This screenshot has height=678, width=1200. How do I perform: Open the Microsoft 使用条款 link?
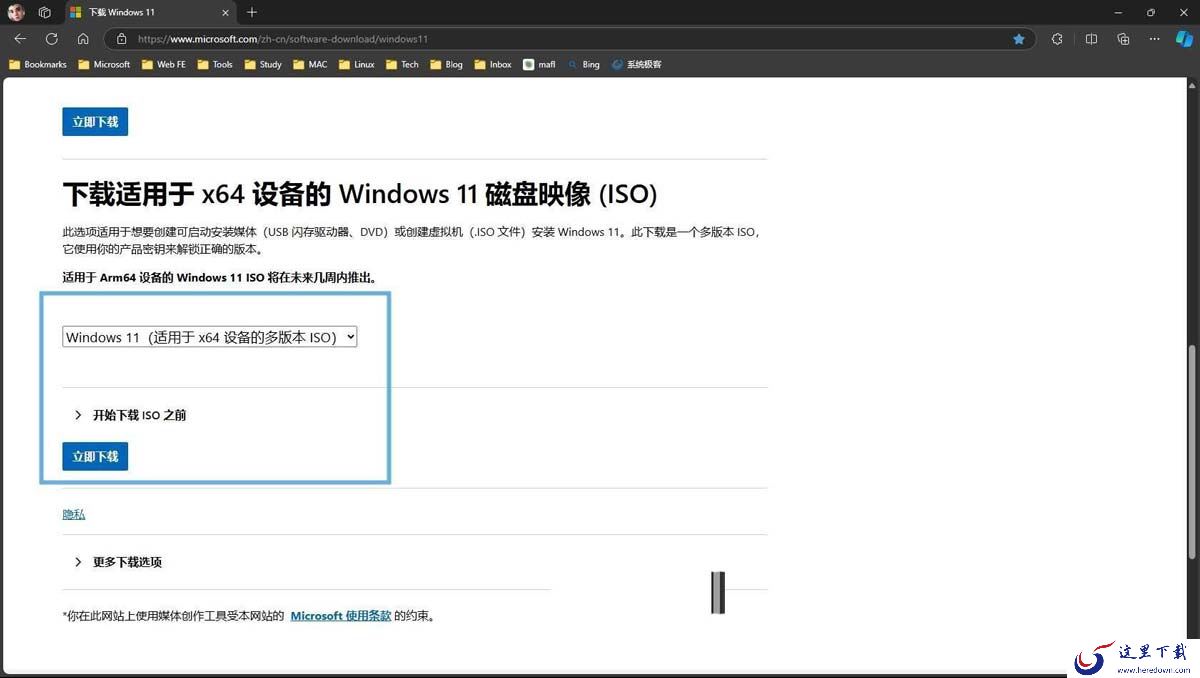(341, 616)
